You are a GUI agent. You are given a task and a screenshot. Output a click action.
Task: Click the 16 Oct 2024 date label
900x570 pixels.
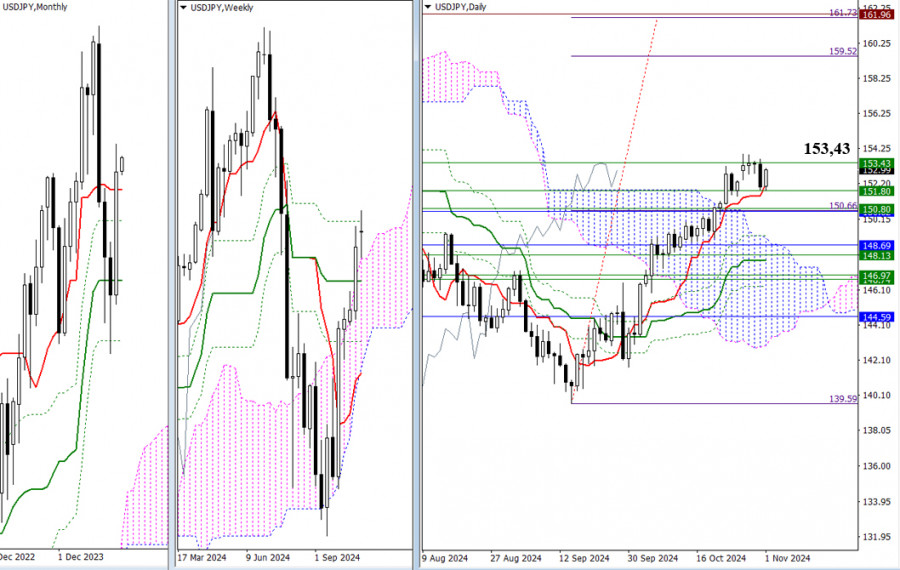(x=721, y=558)
